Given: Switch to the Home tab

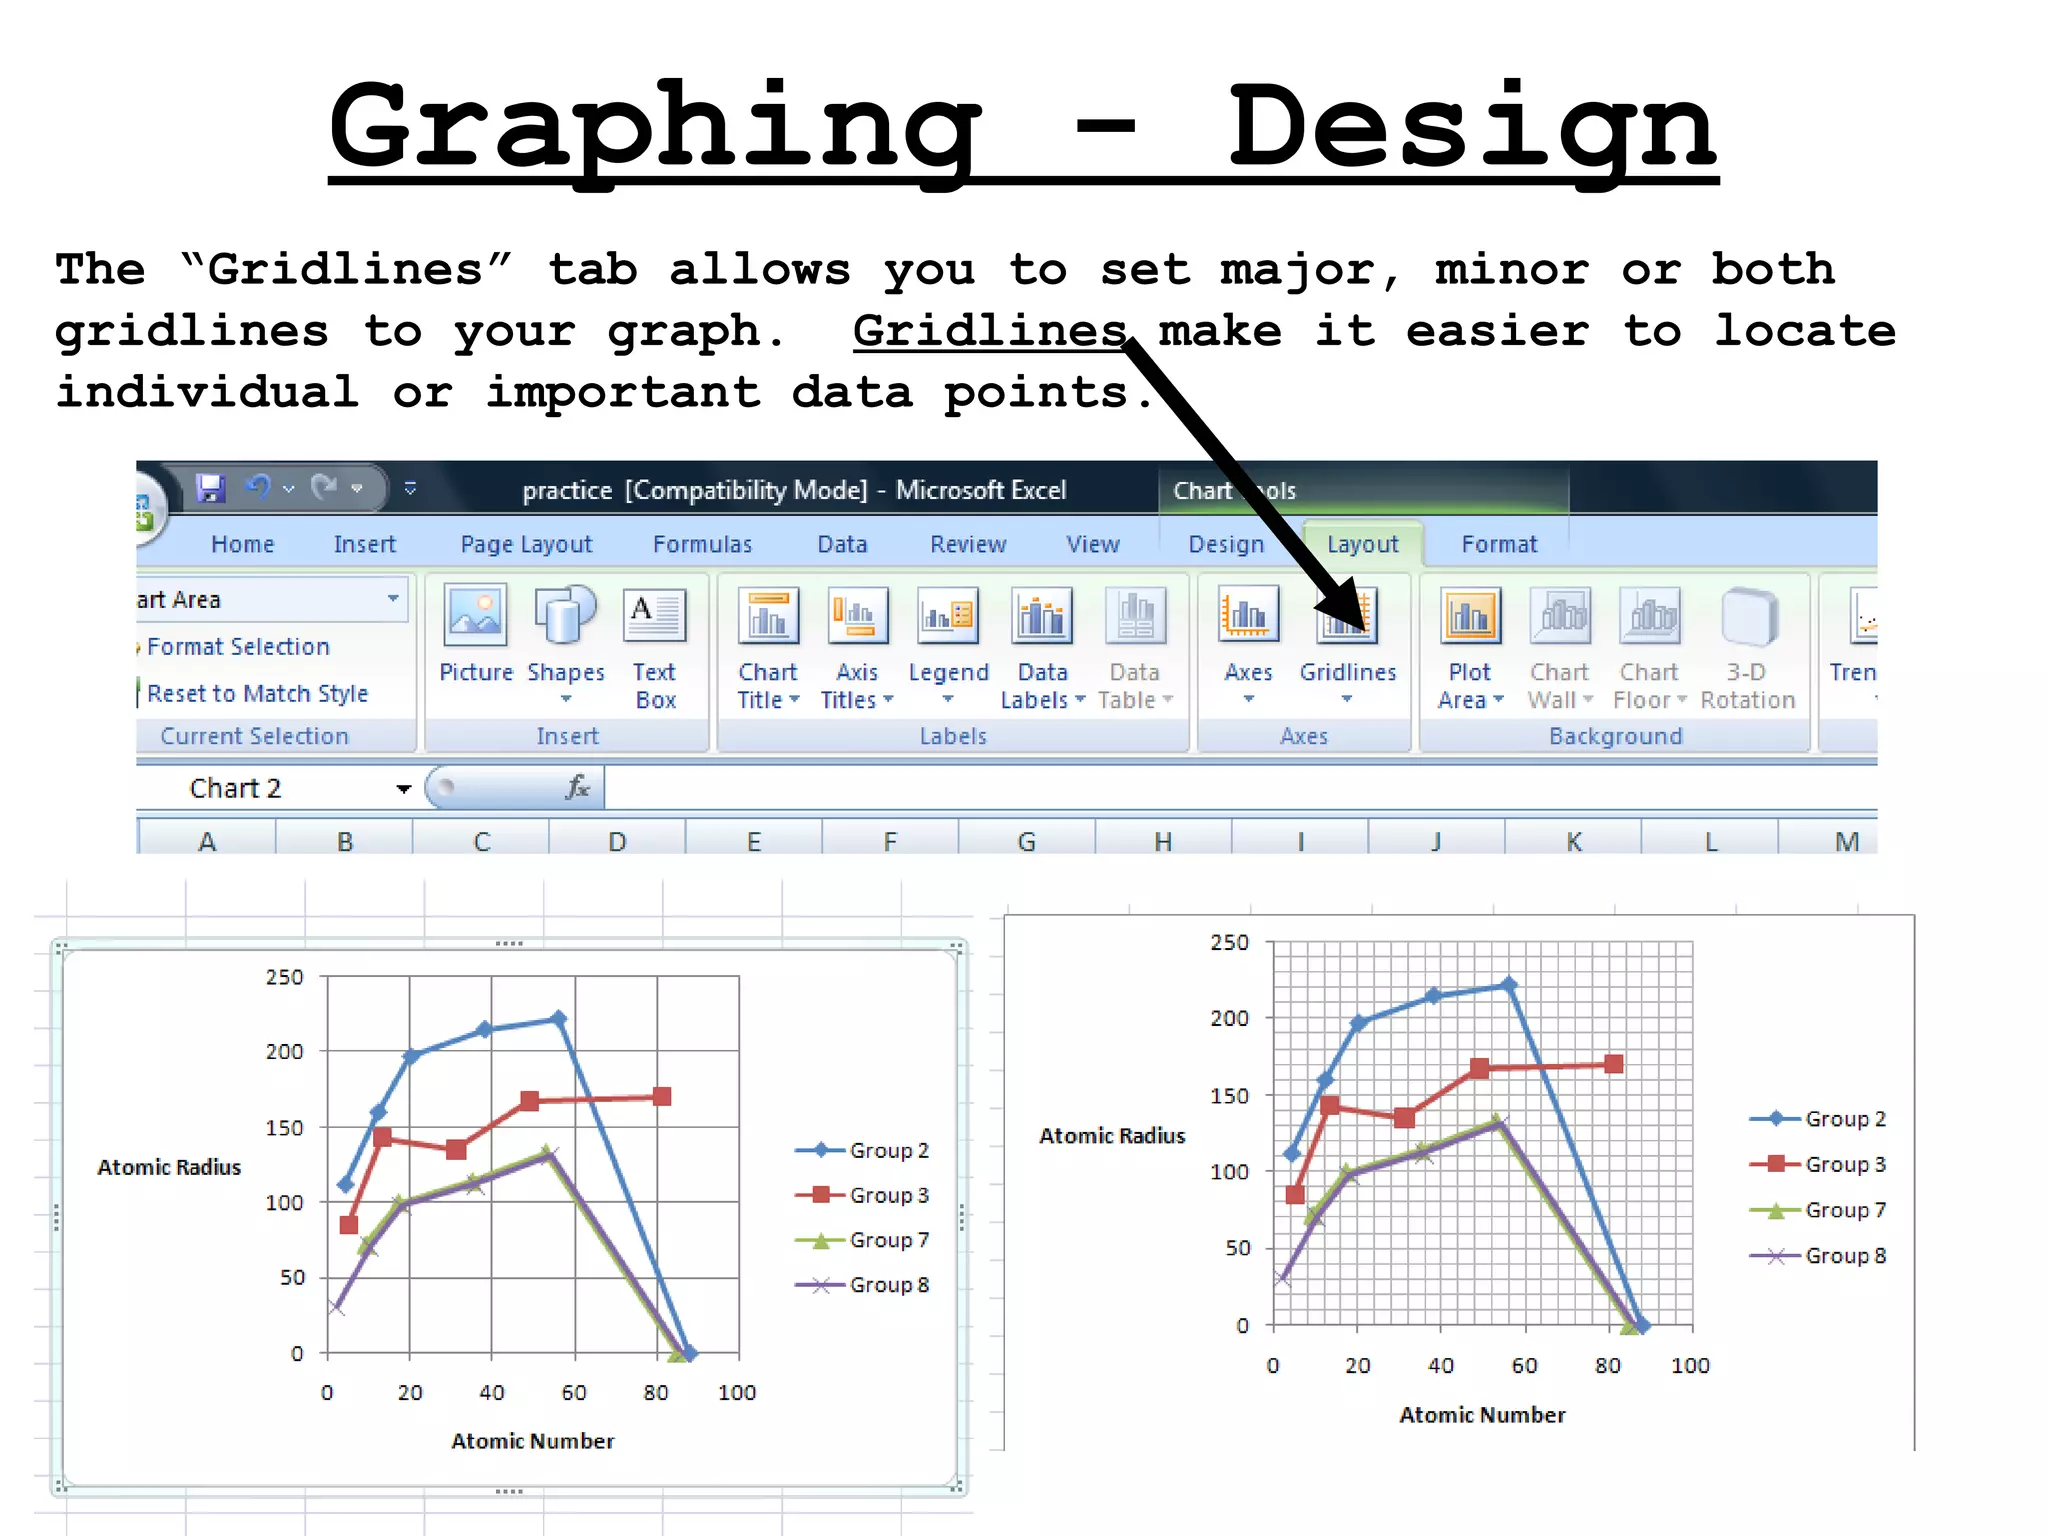Looking at the screenshot, I should pyautogui.click(x=242, y=544).
